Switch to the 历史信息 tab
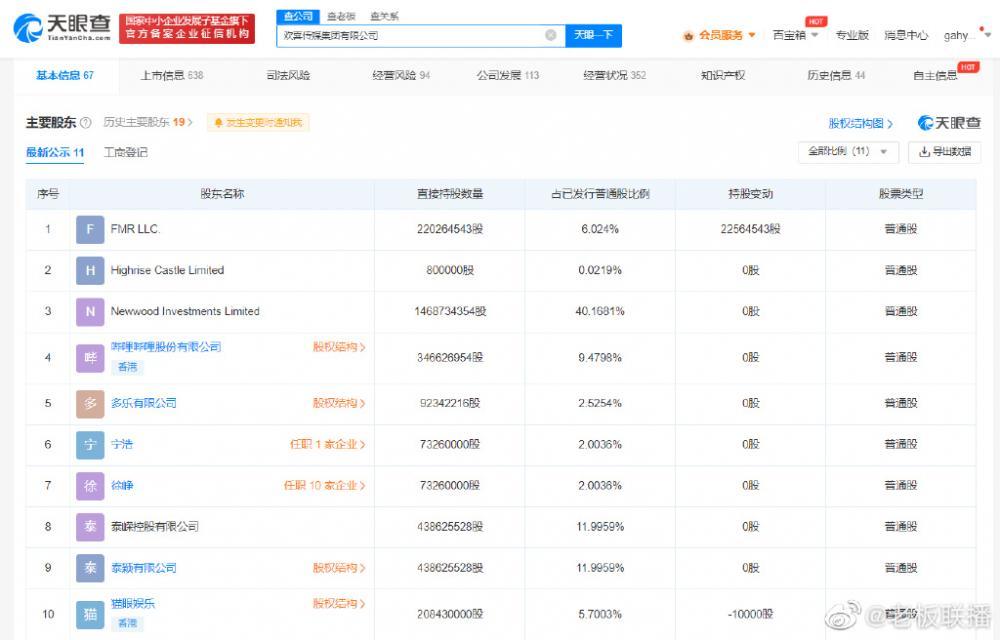The width and height of the screenshot is (1000, 640). (836, 75)
